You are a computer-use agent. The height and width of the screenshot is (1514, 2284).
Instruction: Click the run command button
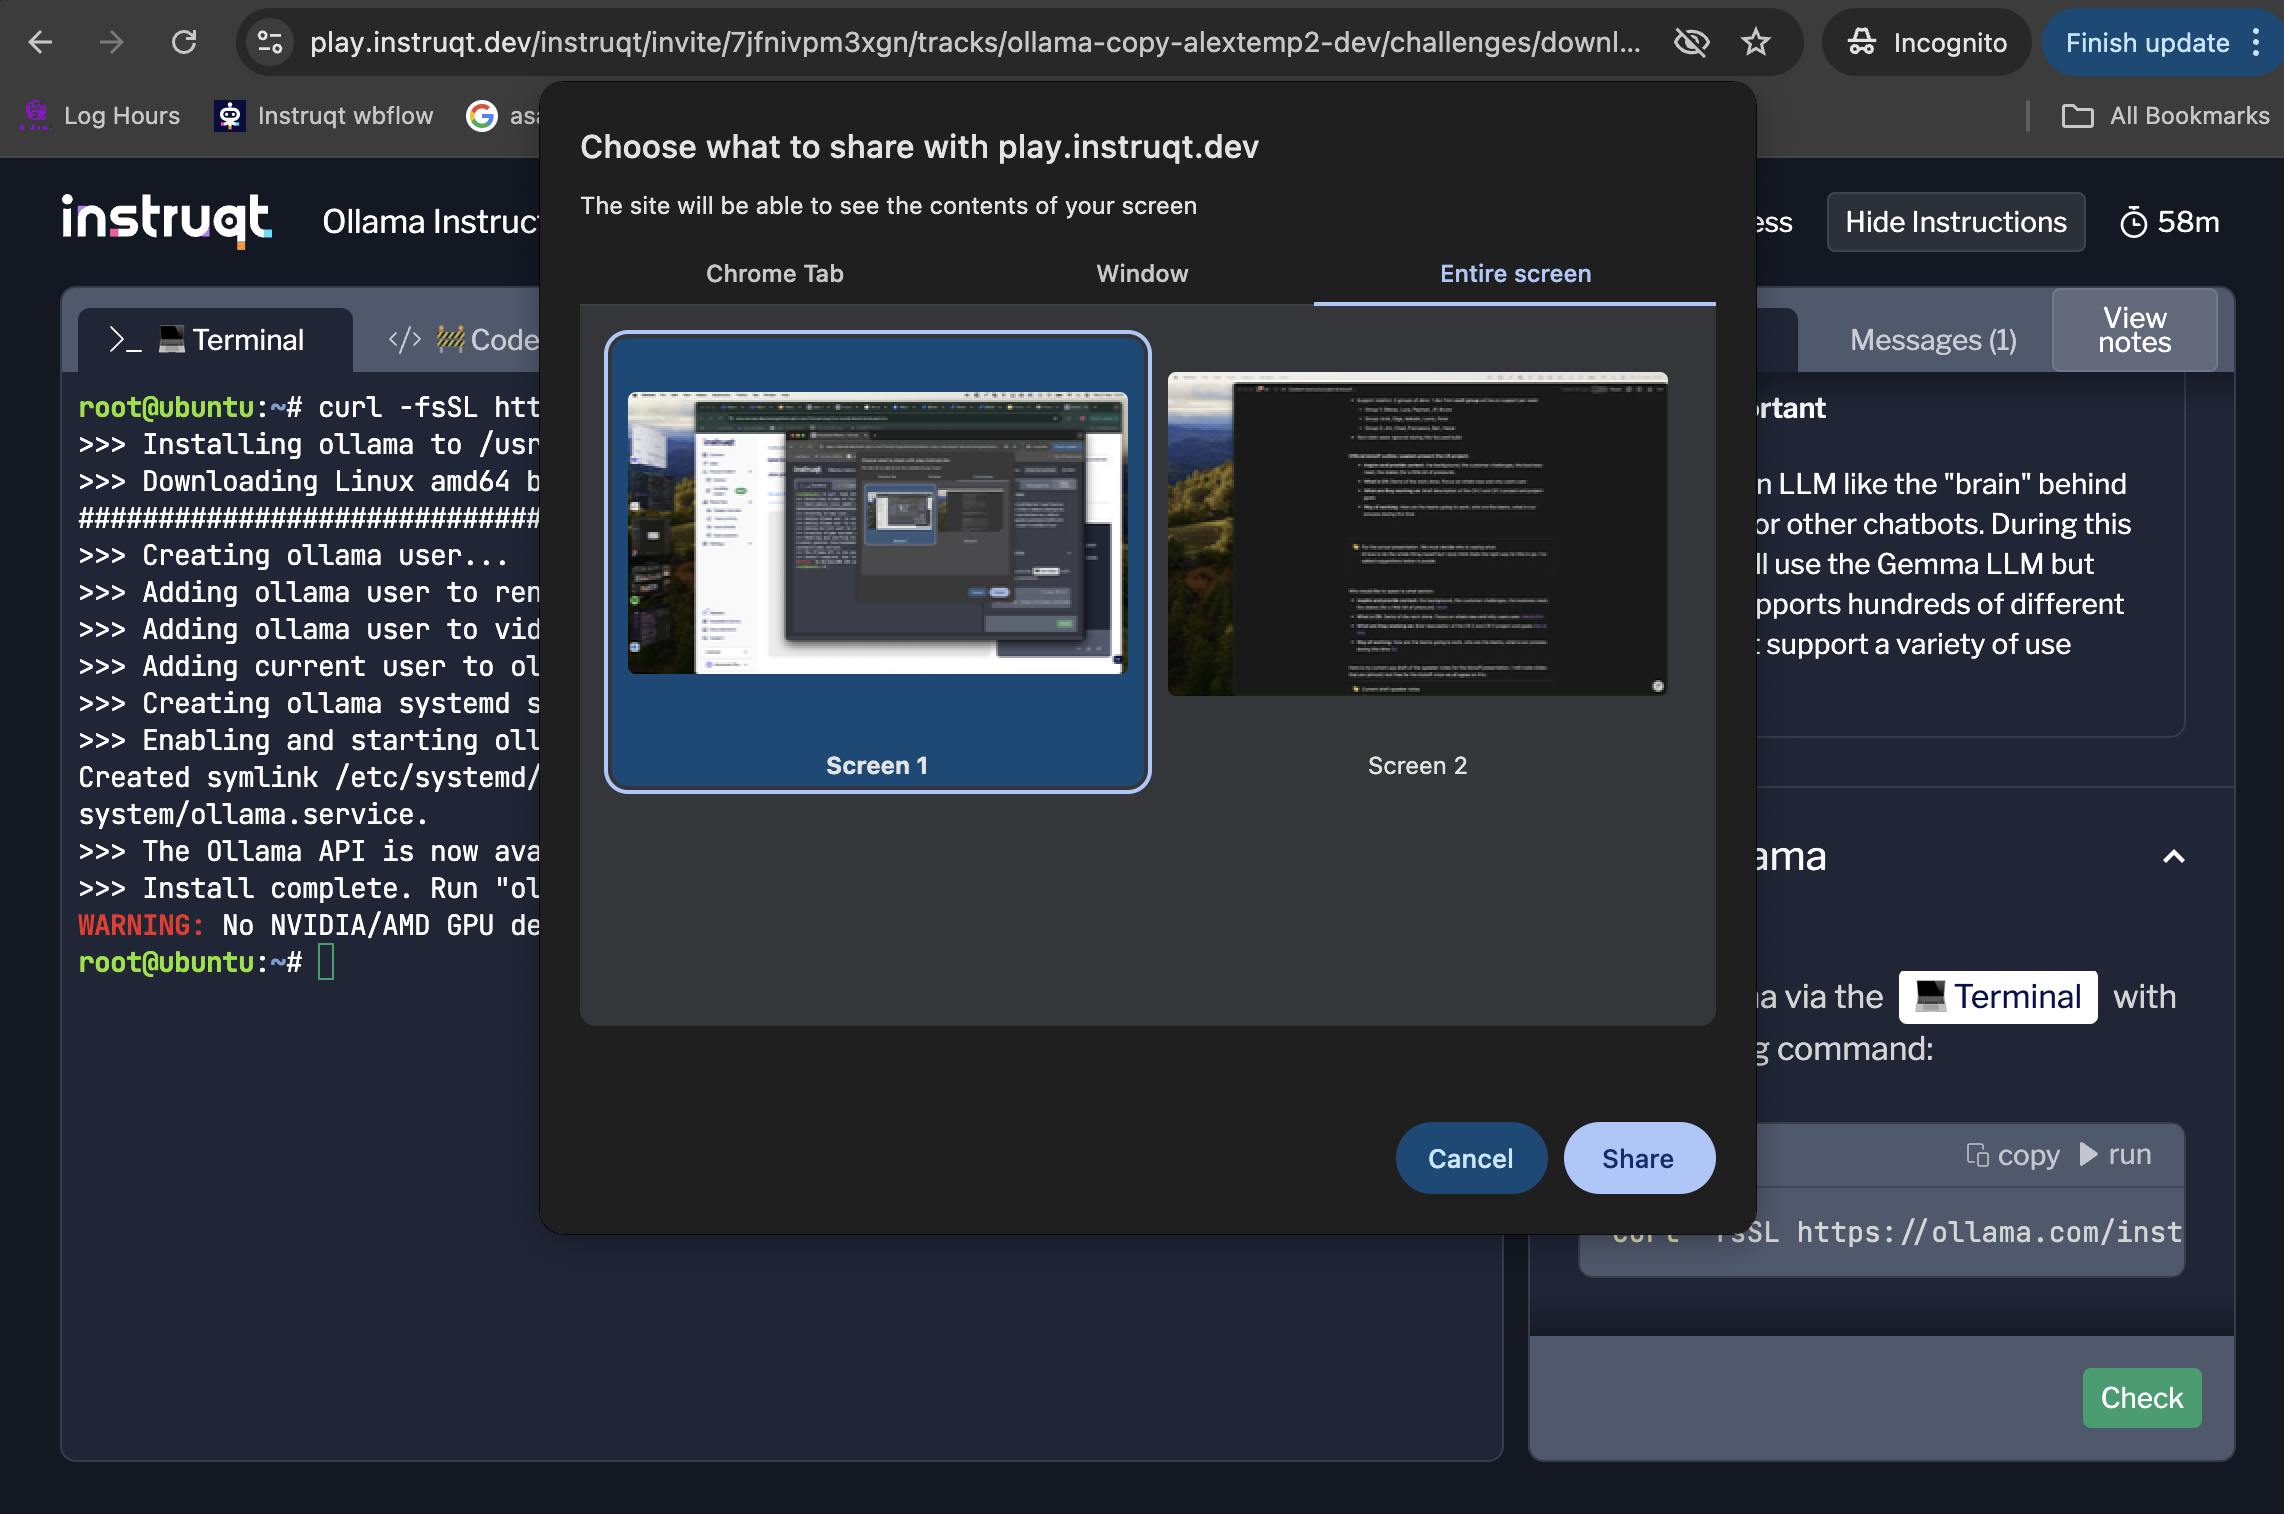tap(2115, 1155)
